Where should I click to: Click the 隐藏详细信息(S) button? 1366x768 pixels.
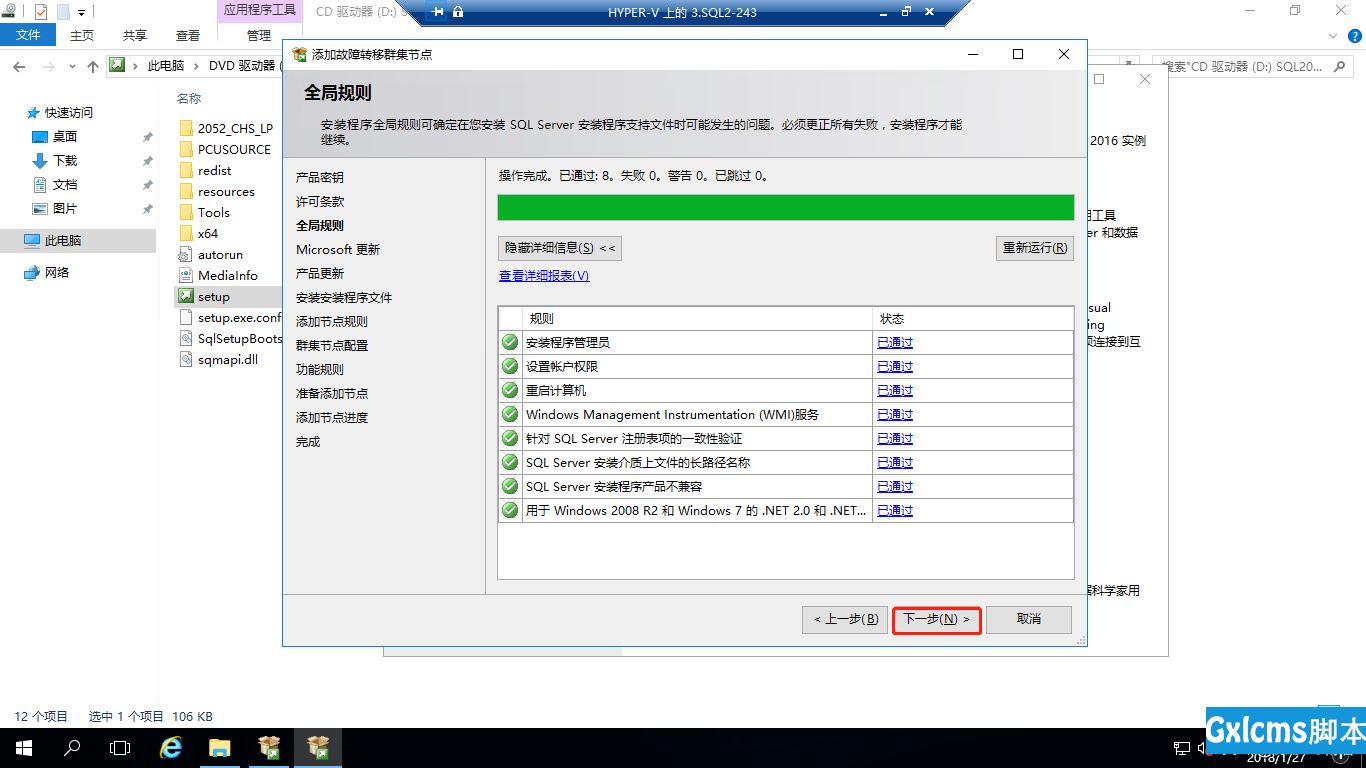point(560,248)
